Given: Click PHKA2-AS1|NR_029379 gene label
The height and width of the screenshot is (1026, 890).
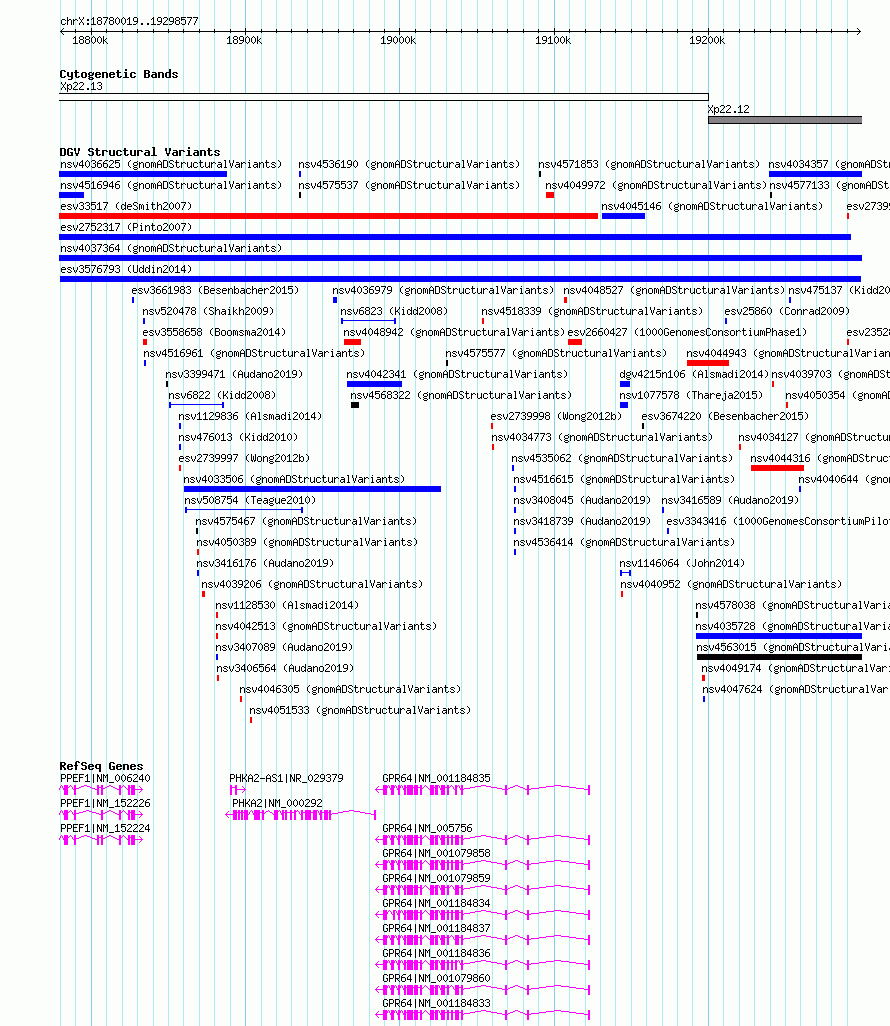Looking at the screenshot, I should pyautogui.click(x=286, y=778).
